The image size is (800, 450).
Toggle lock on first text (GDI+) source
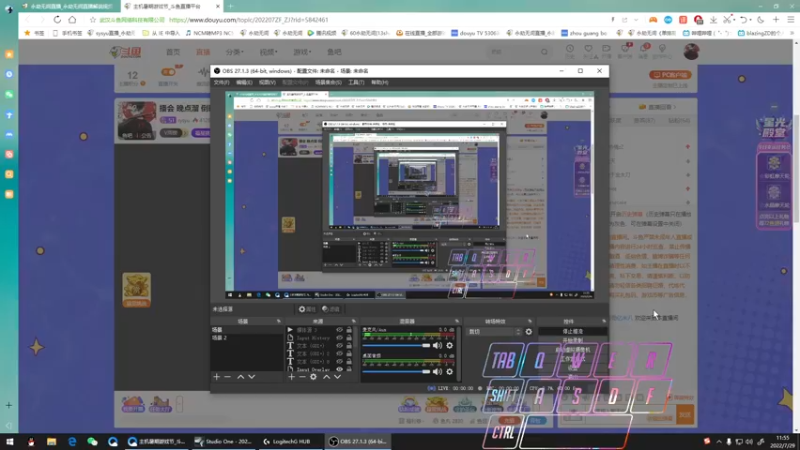[349, 345]
